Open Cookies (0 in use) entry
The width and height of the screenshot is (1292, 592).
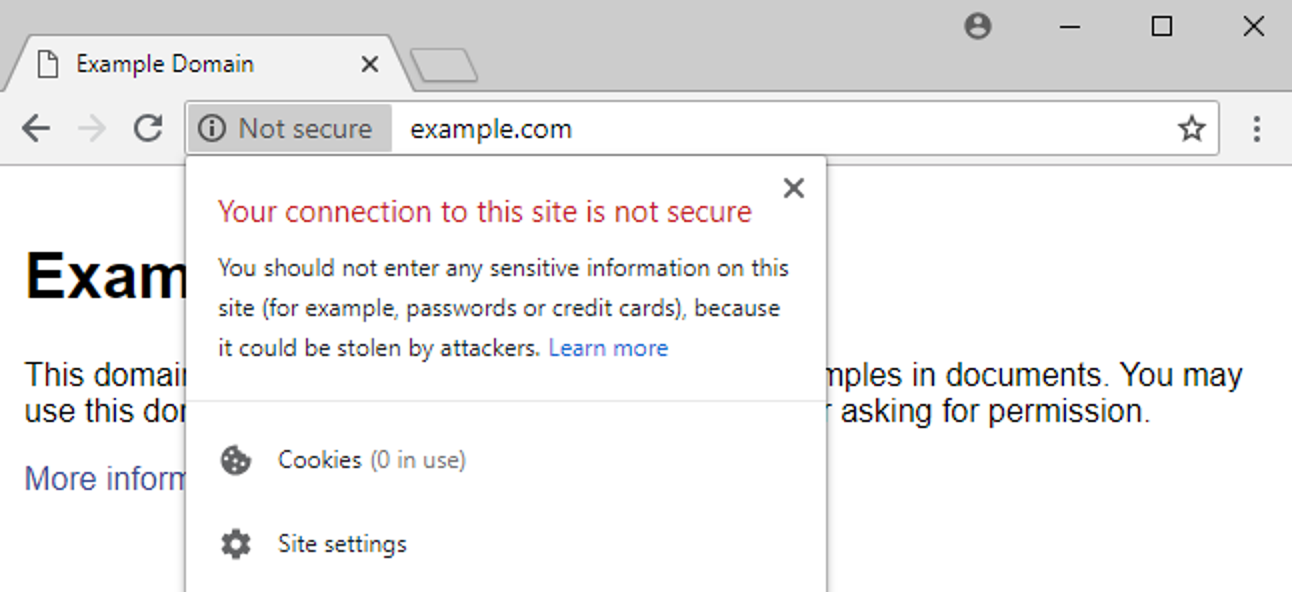click(x=371, y=460)
